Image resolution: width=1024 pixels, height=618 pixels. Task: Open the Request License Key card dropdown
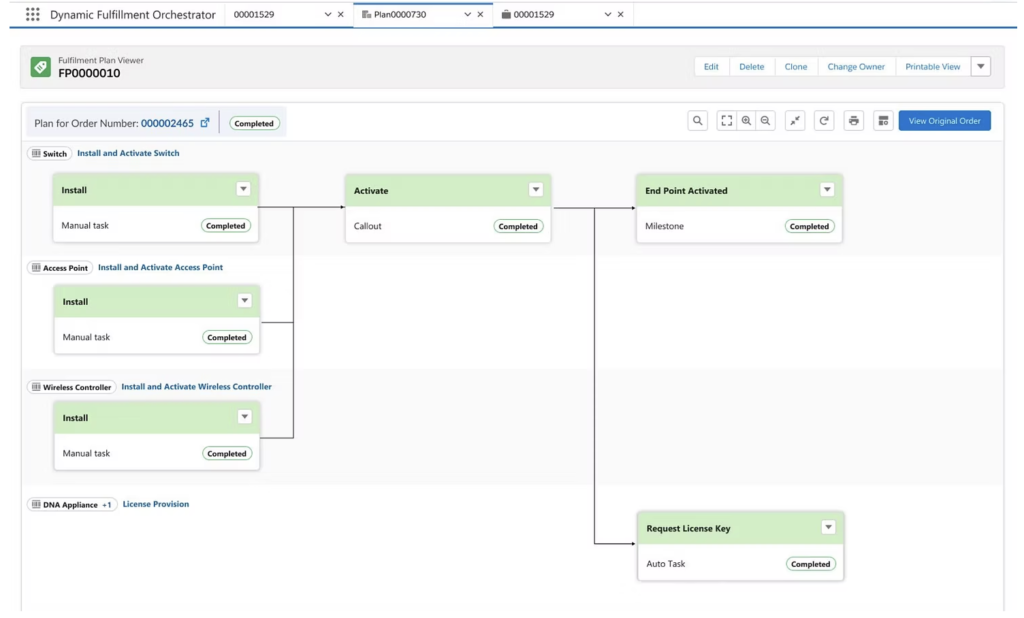[828, 527]
